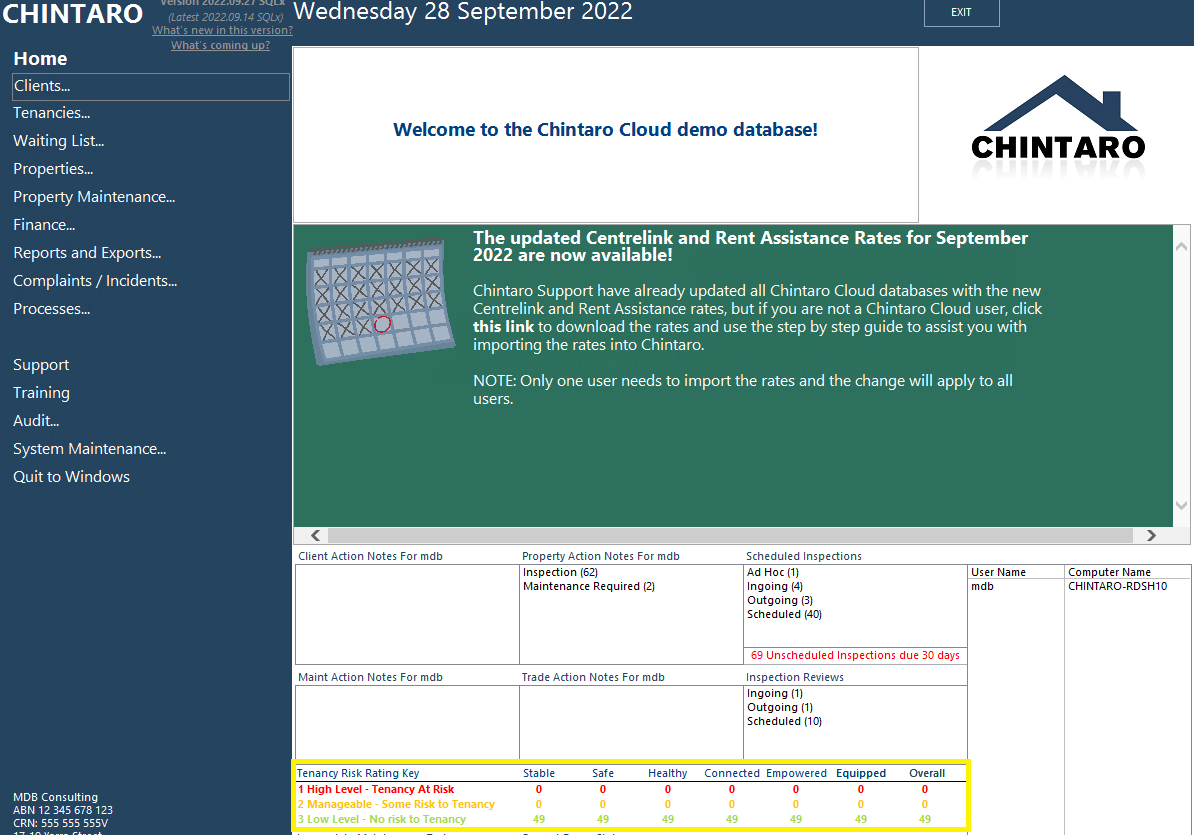Screen dimensions: 1199x835
Task: Open Reports and Exports
Action: pos(87,253)
